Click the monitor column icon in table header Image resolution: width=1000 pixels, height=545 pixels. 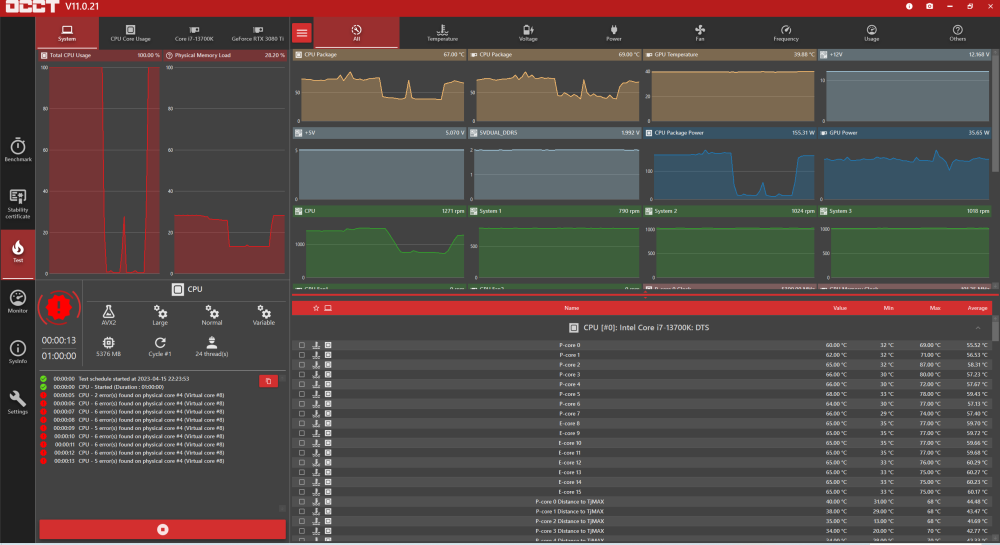[x=328, y=308]
